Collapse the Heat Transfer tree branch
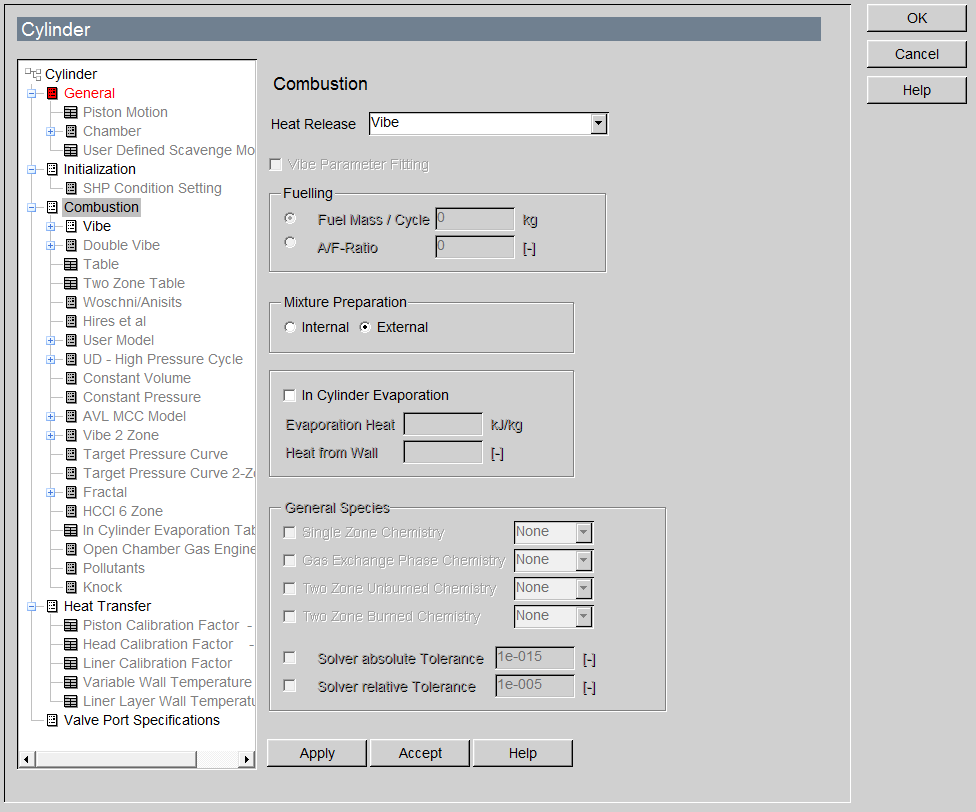The image size is (976, 812). pyautogui.click(x=32, y=606)
